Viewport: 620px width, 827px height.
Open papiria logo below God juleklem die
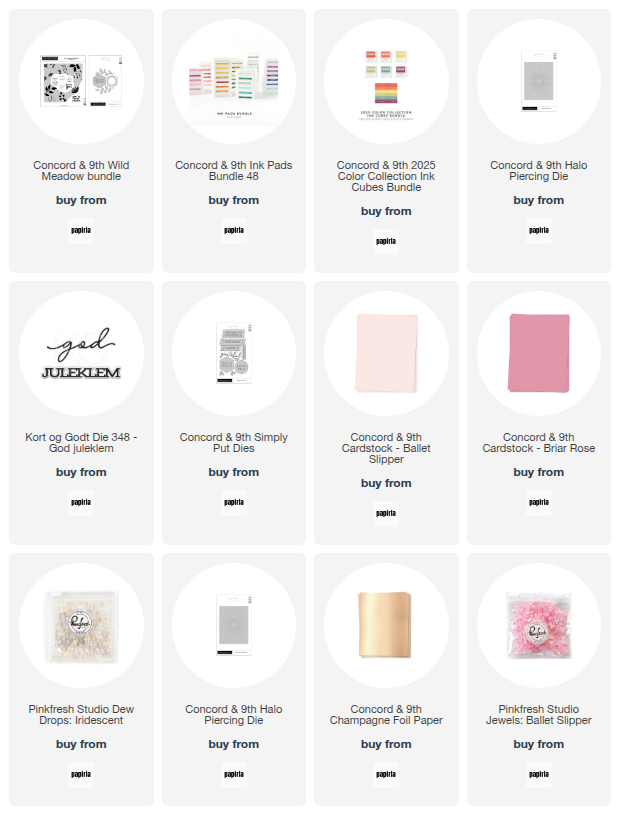[81, 503]
